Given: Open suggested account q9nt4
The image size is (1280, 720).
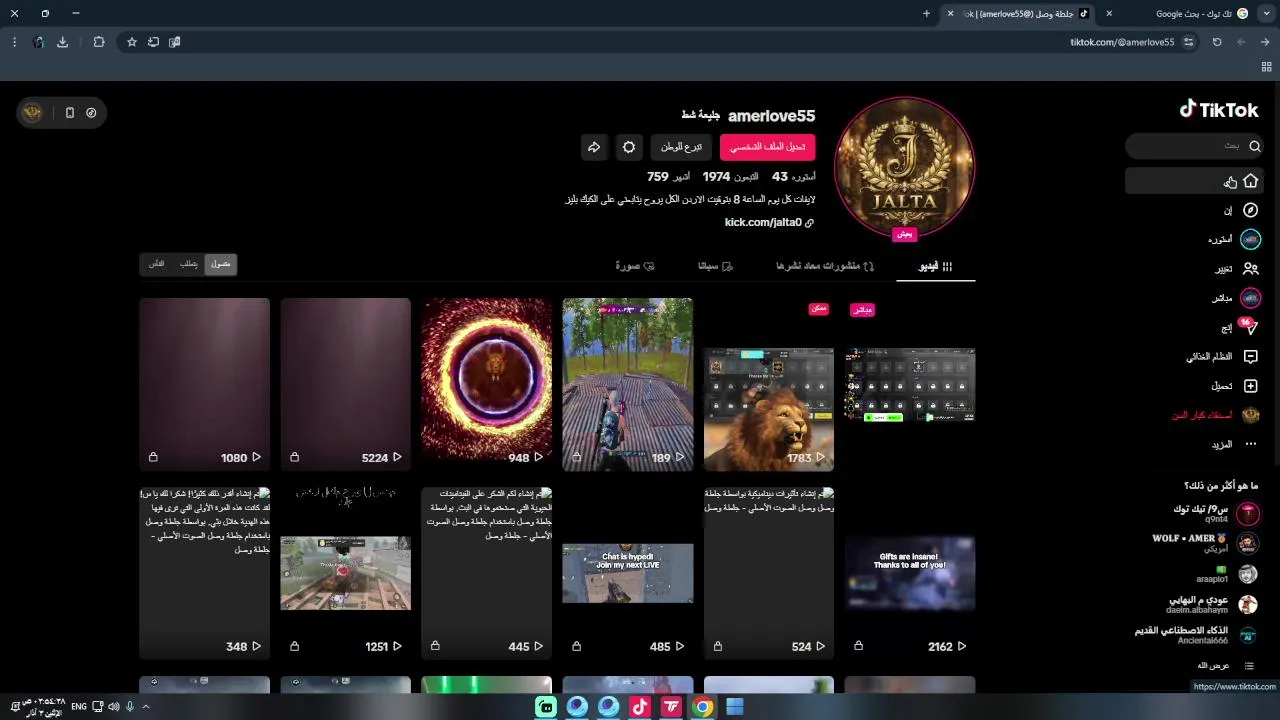Looking at the screenshot, I should coord(1216,513).
